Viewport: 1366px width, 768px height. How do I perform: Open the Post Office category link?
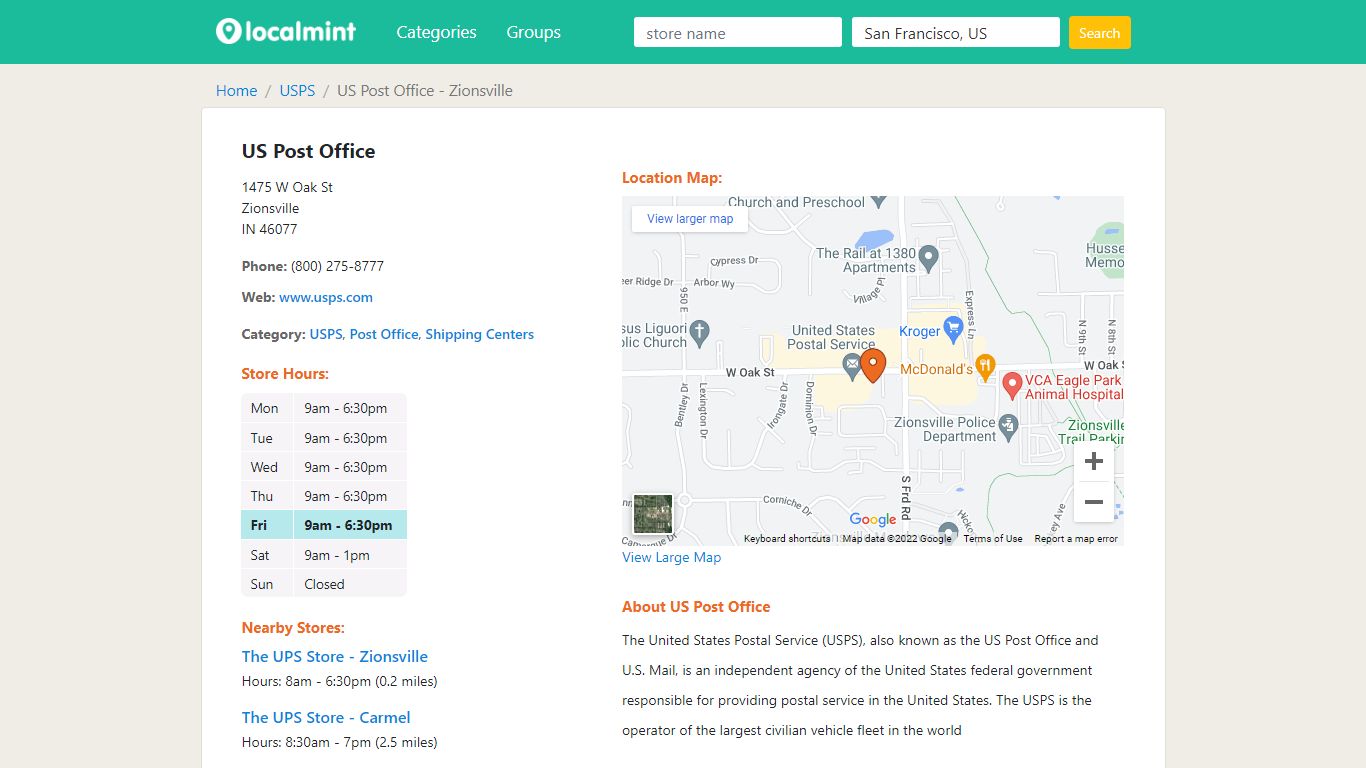click(384, 334)
